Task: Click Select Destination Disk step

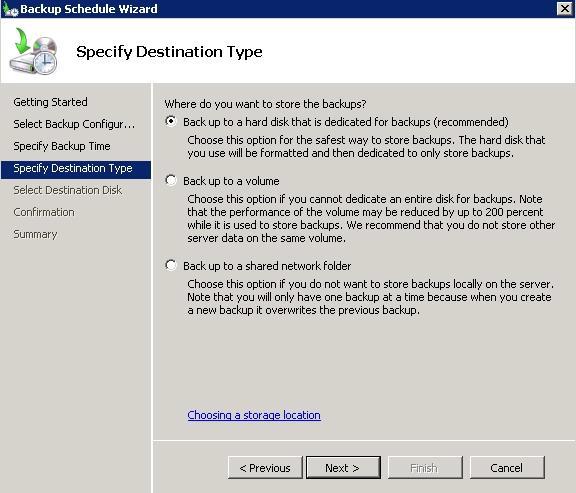Action: tap(68, 190)
